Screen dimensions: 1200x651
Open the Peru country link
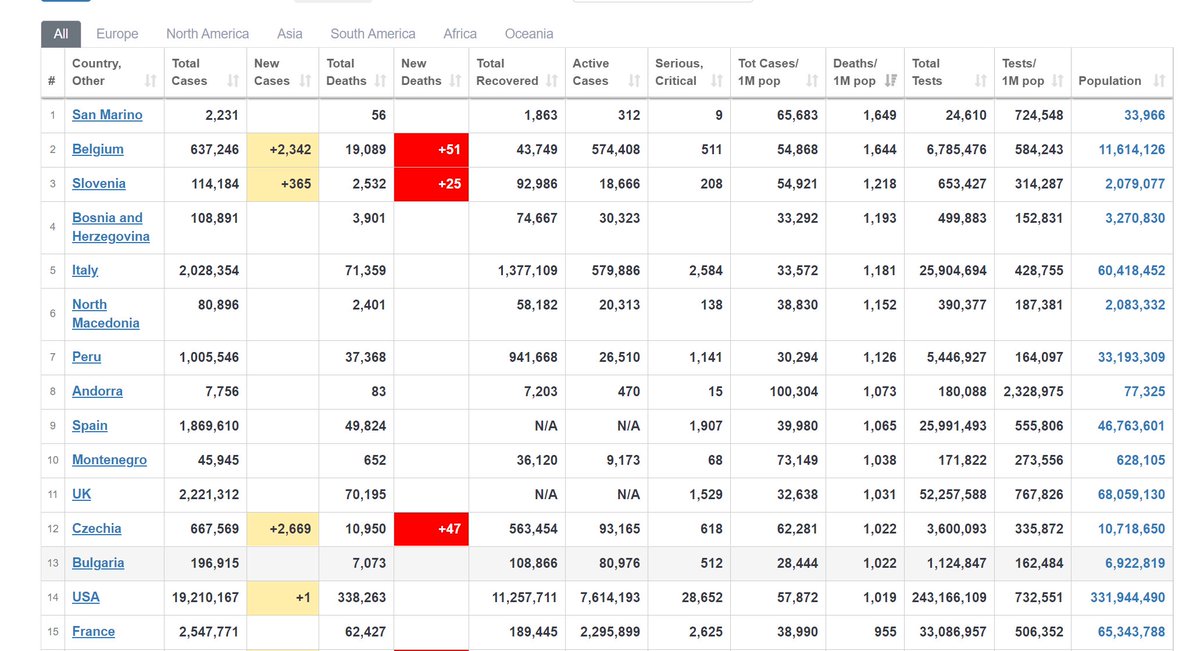coord(87,357)
